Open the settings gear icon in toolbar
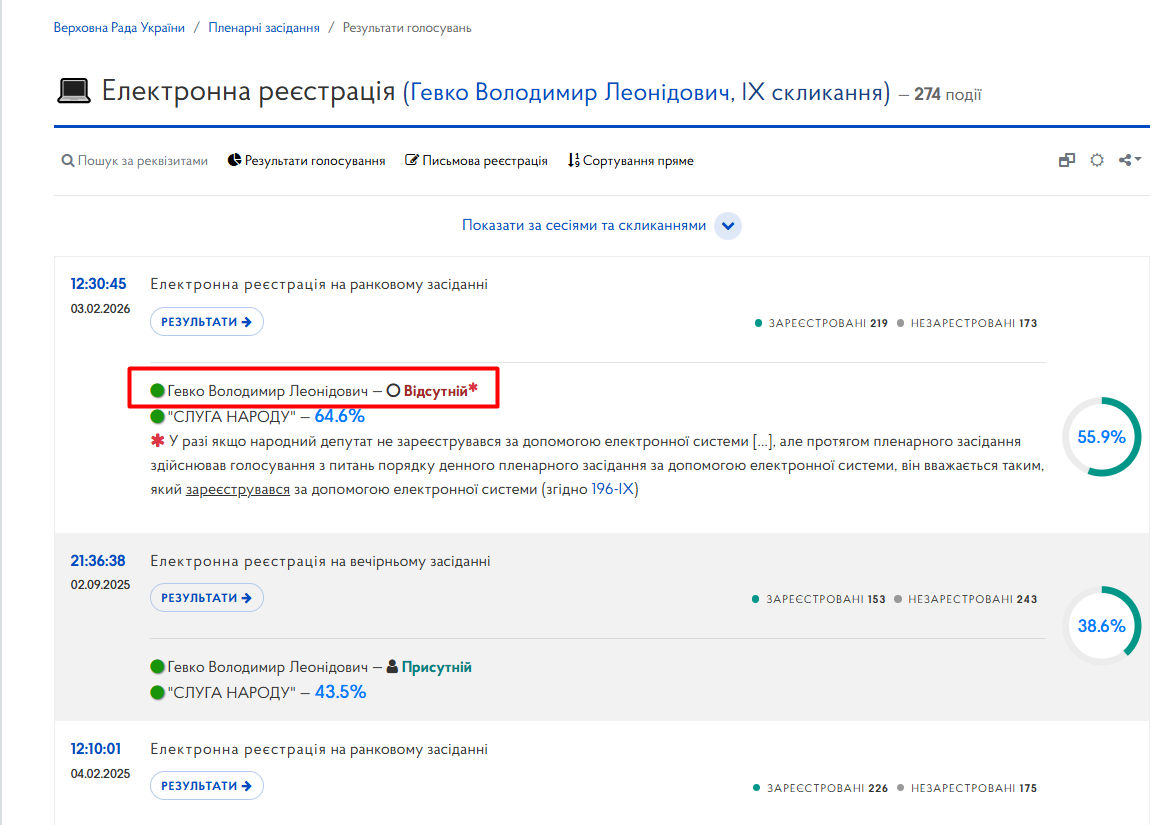The height and width of the screenshot is (825, 1159). 1097,160
